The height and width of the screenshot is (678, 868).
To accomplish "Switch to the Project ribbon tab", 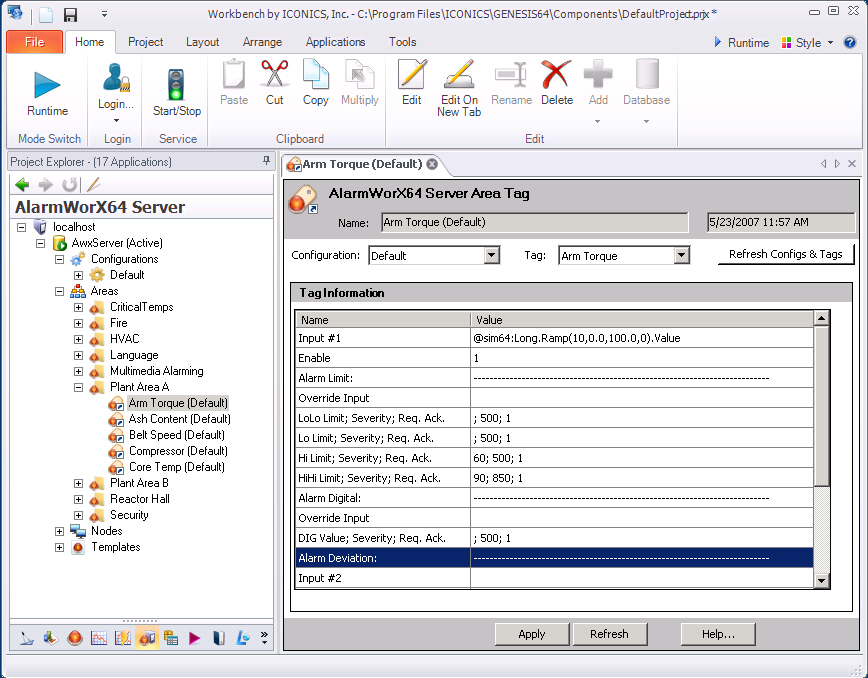I will pos(146,42).
